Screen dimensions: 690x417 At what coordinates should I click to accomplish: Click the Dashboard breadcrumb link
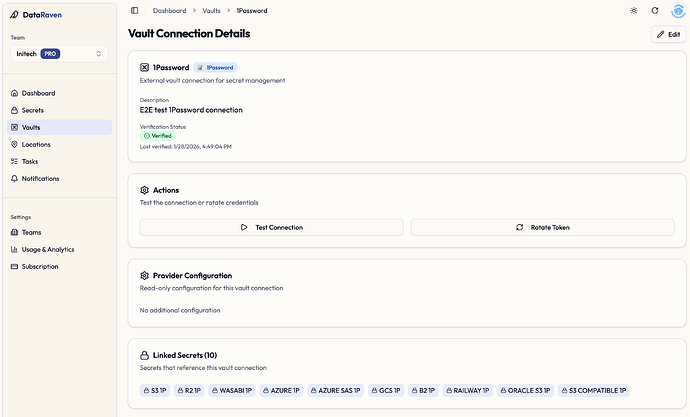pos(169,10)
